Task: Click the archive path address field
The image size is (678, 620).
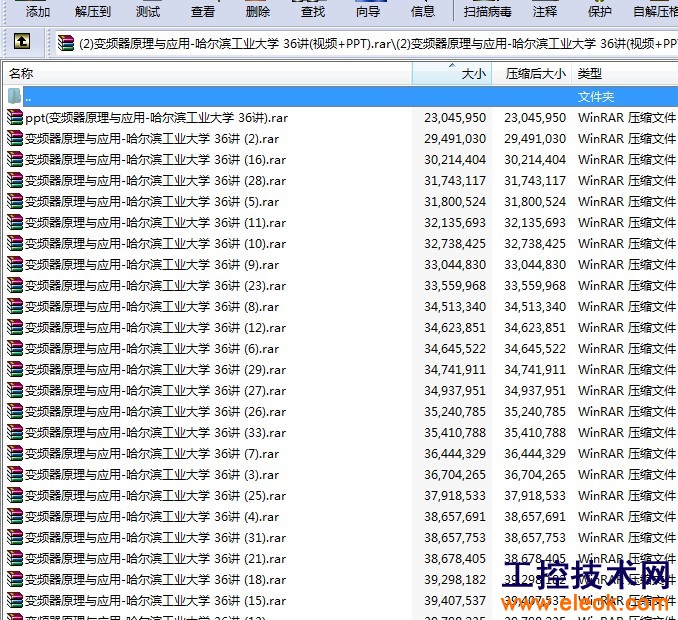Action: (x=367, y=43)
